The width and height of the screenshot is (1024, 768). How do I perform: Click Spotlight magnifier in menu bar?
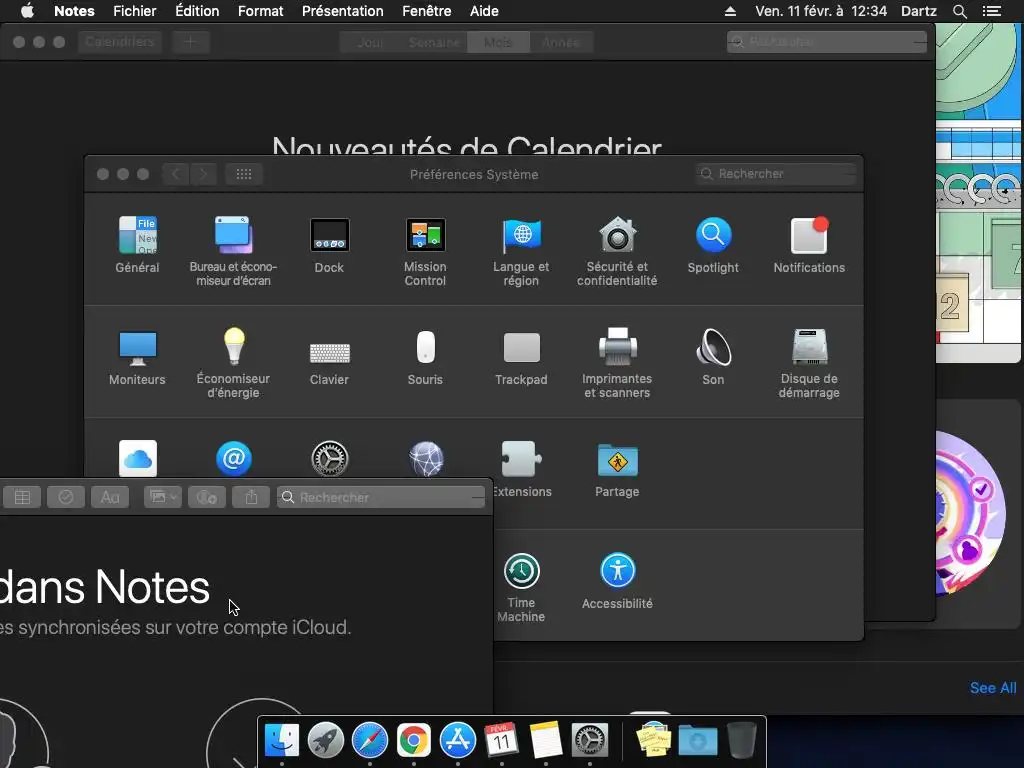tap(959, 11)
